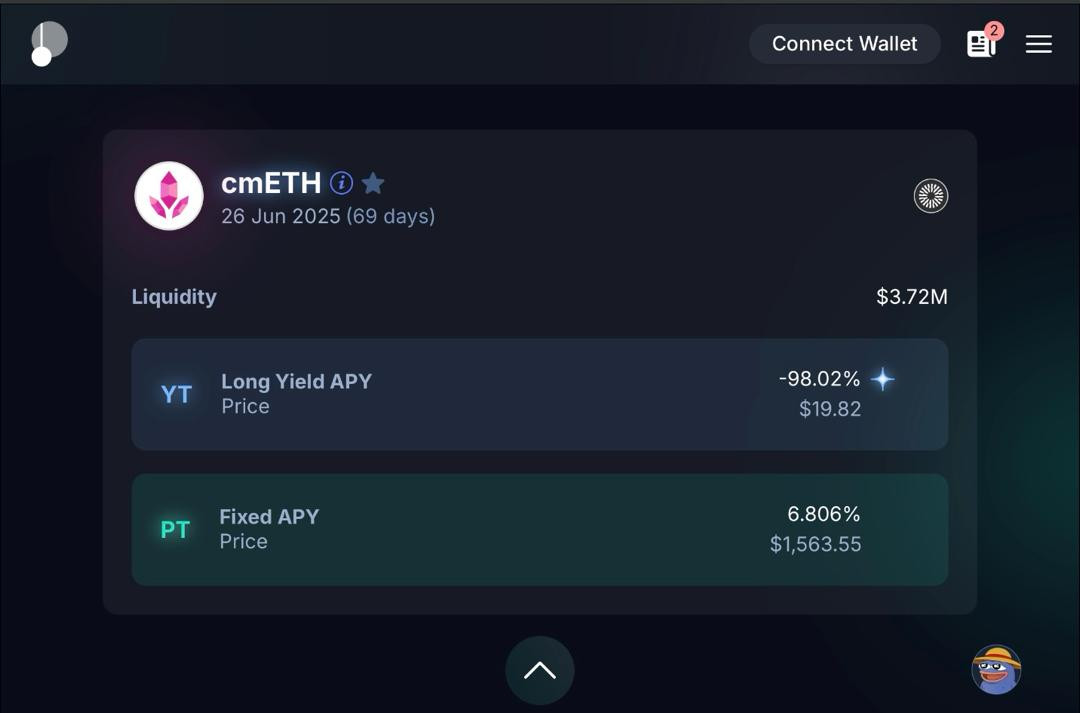
Task: Open cmETH info tooltip icon
Action: pyautogui.click(x=341, y=183)
